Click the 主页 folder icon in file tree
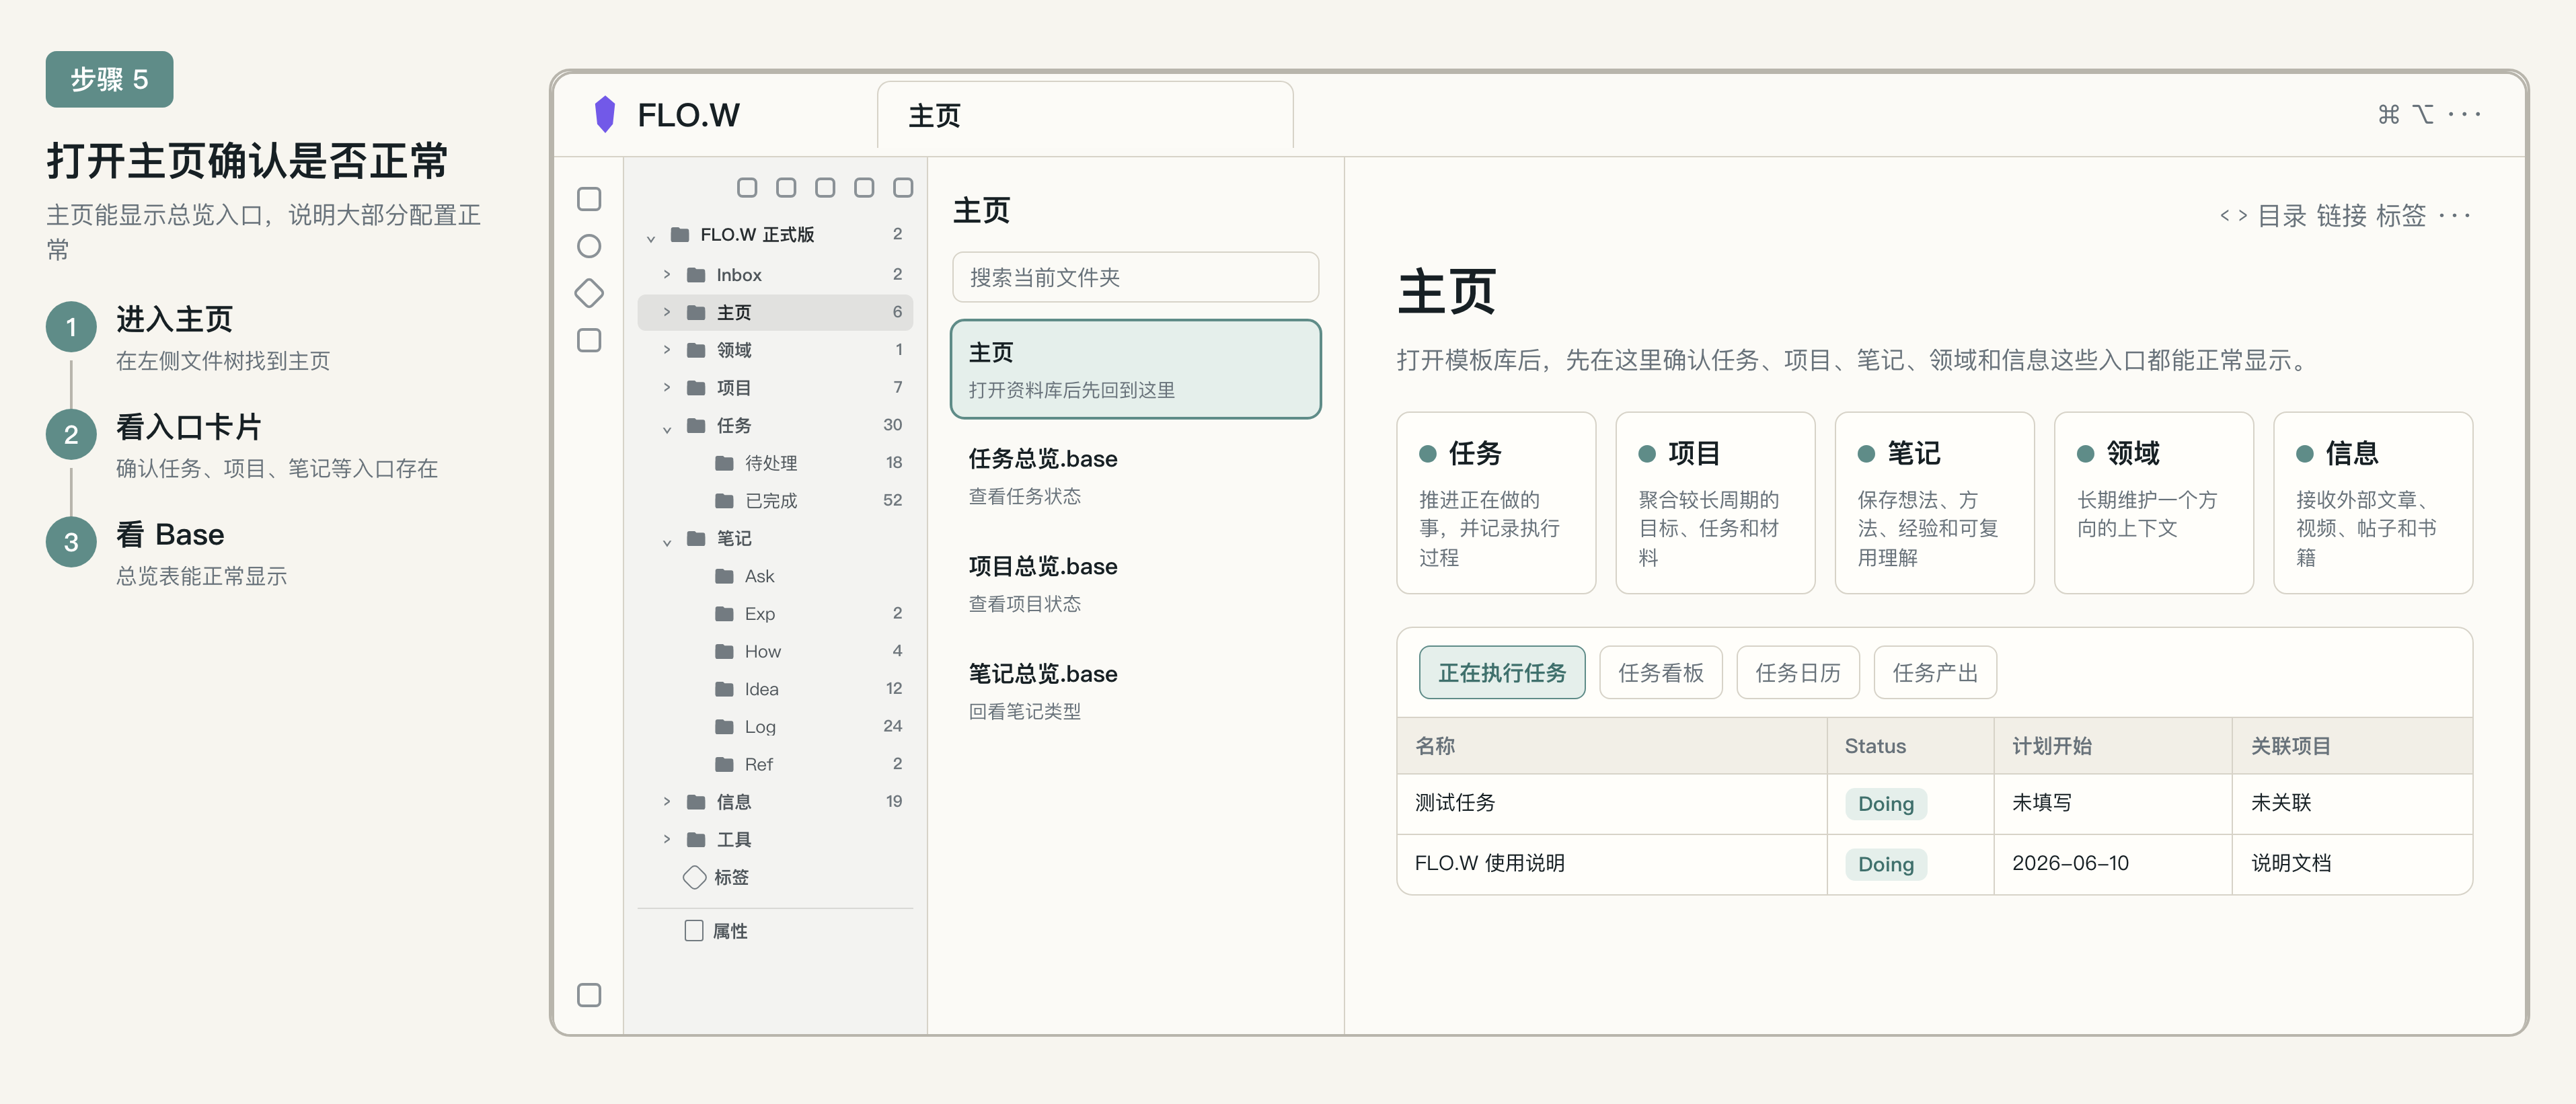Screen dimensions: 2576x1104 click(696, 312)
